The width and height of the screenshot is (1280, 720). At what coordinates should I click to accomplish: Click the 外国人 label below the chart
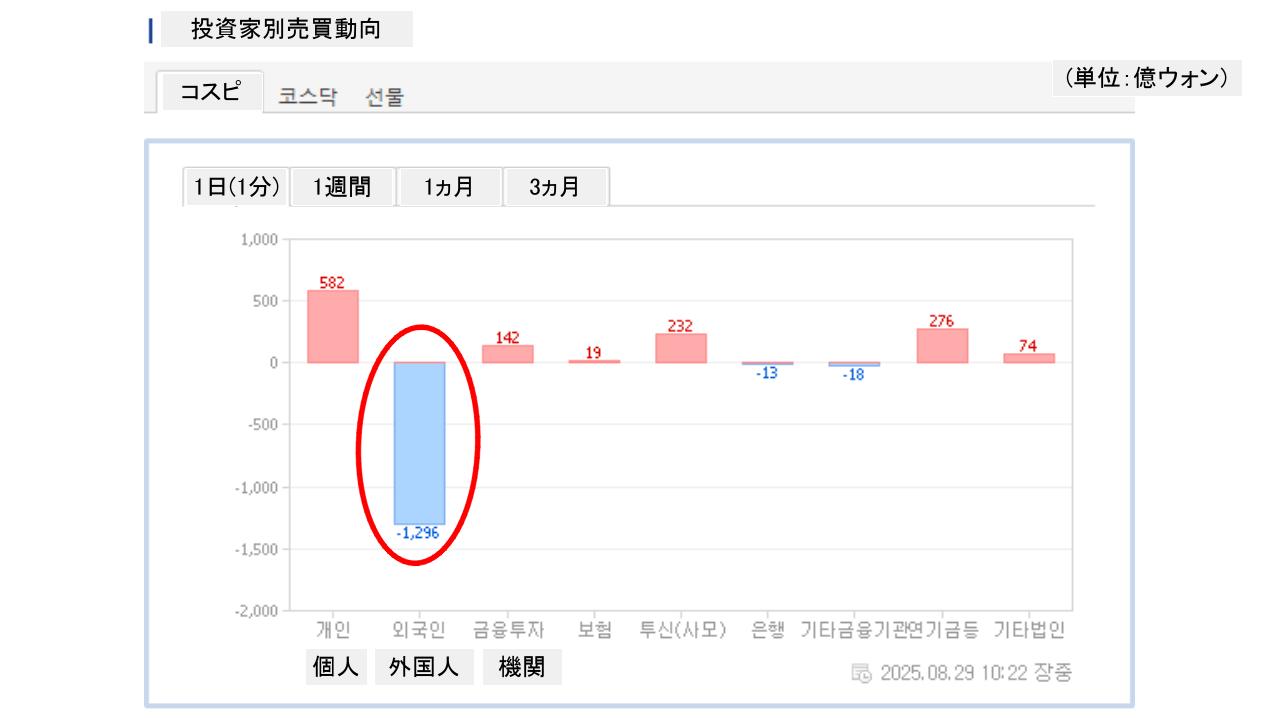pos(424,667)
